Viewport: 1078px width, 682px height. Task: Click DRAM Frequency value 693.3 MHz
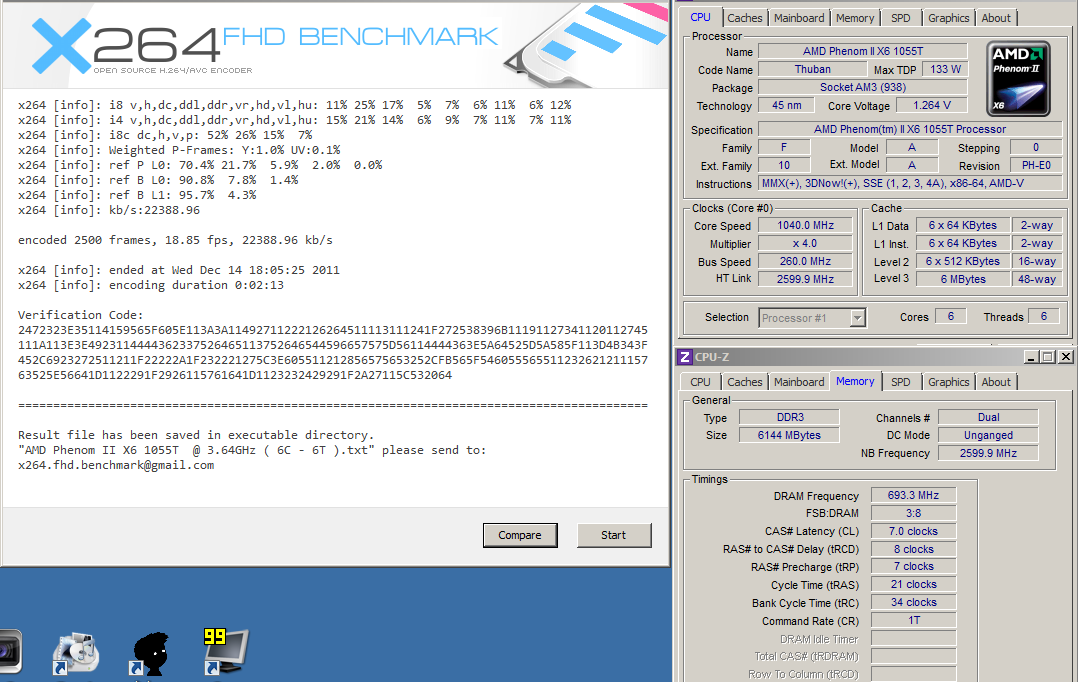[913, 495]
